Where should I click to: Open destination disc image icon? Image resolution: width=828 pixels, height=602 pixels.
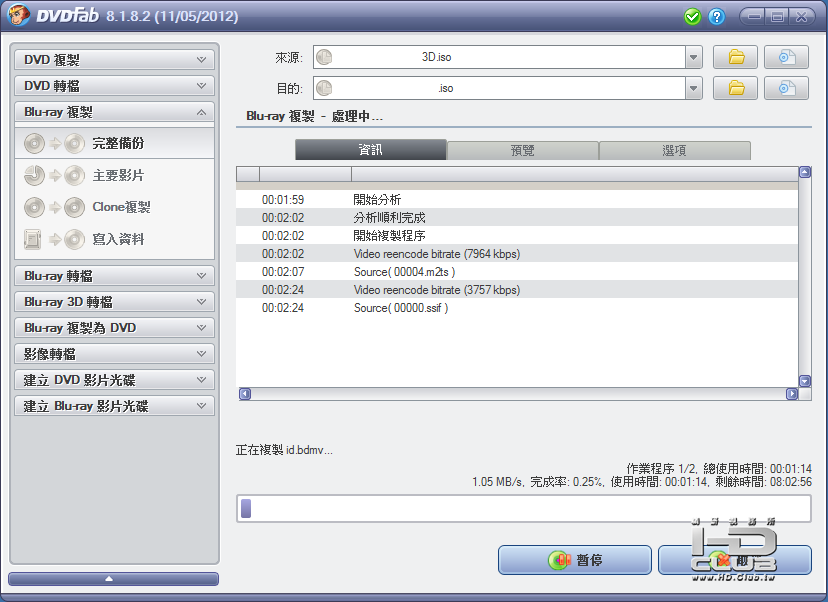pyautogui.click(x=786, y=88)
